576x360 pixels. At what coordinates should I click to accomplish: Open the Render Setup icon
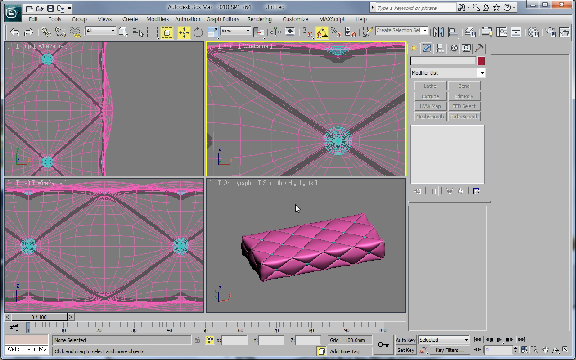[x=551, y=32]
